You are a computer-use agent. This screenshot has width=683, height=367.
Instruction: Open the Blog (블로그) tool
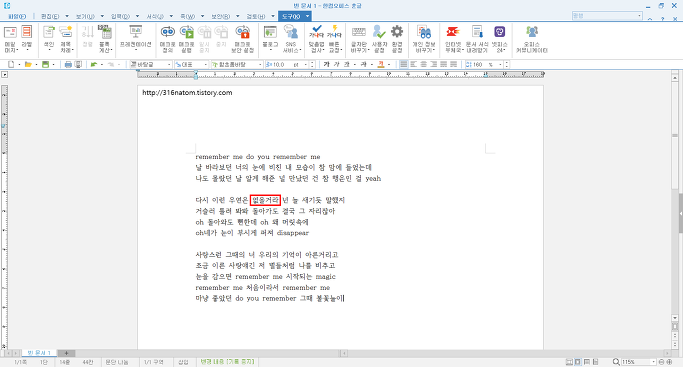tap(270, 39)
